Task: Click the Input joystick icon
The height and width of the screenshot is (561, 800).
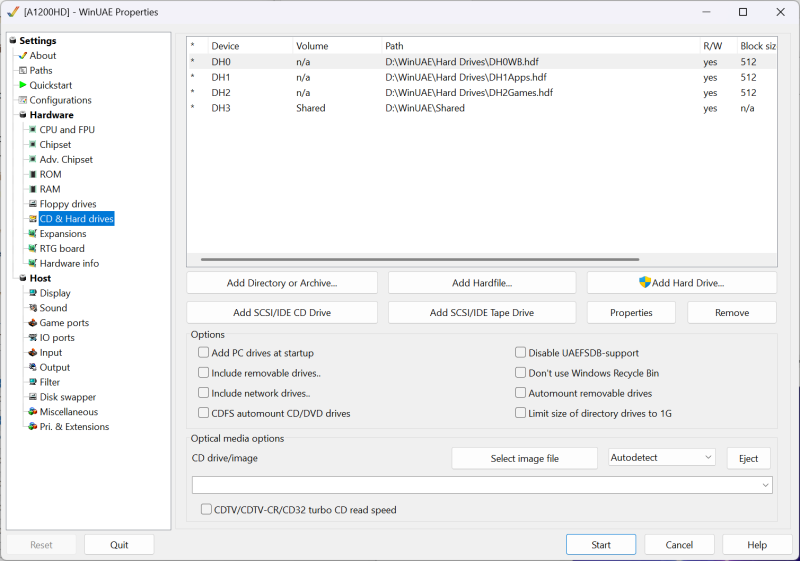Action: 33,352
